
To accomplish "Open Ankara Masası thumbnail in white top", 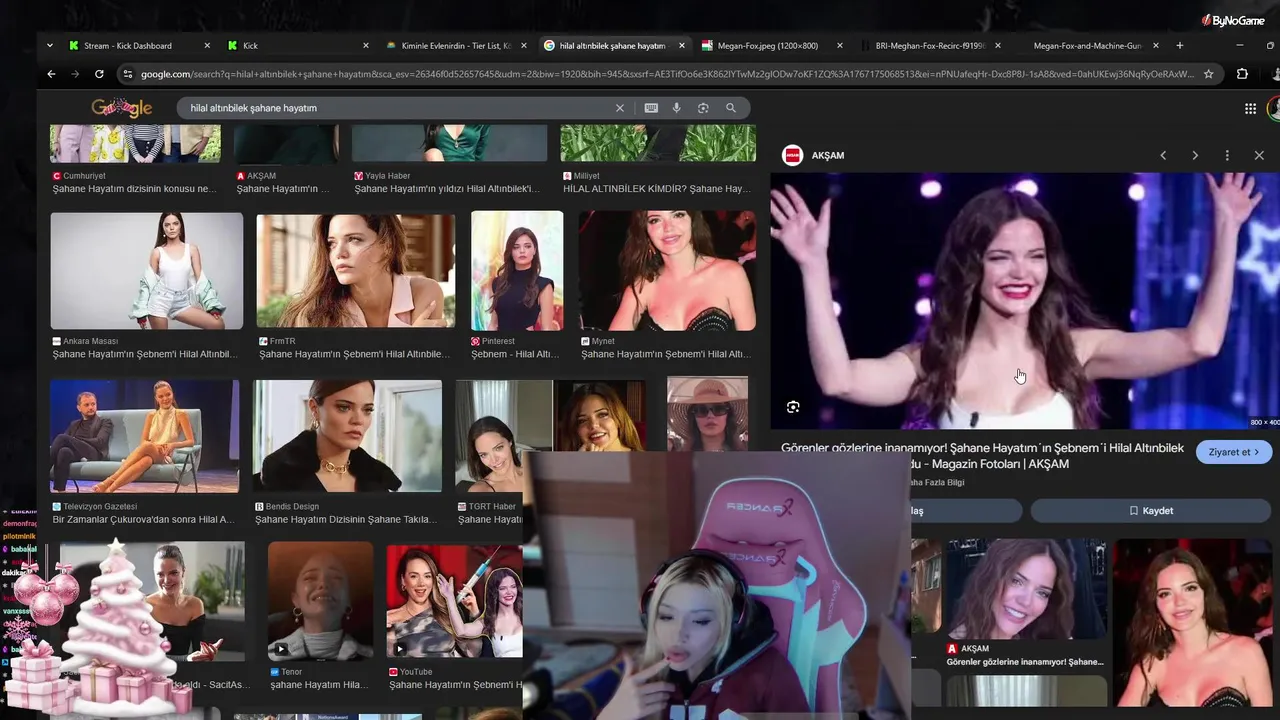I will coord(147,270).
